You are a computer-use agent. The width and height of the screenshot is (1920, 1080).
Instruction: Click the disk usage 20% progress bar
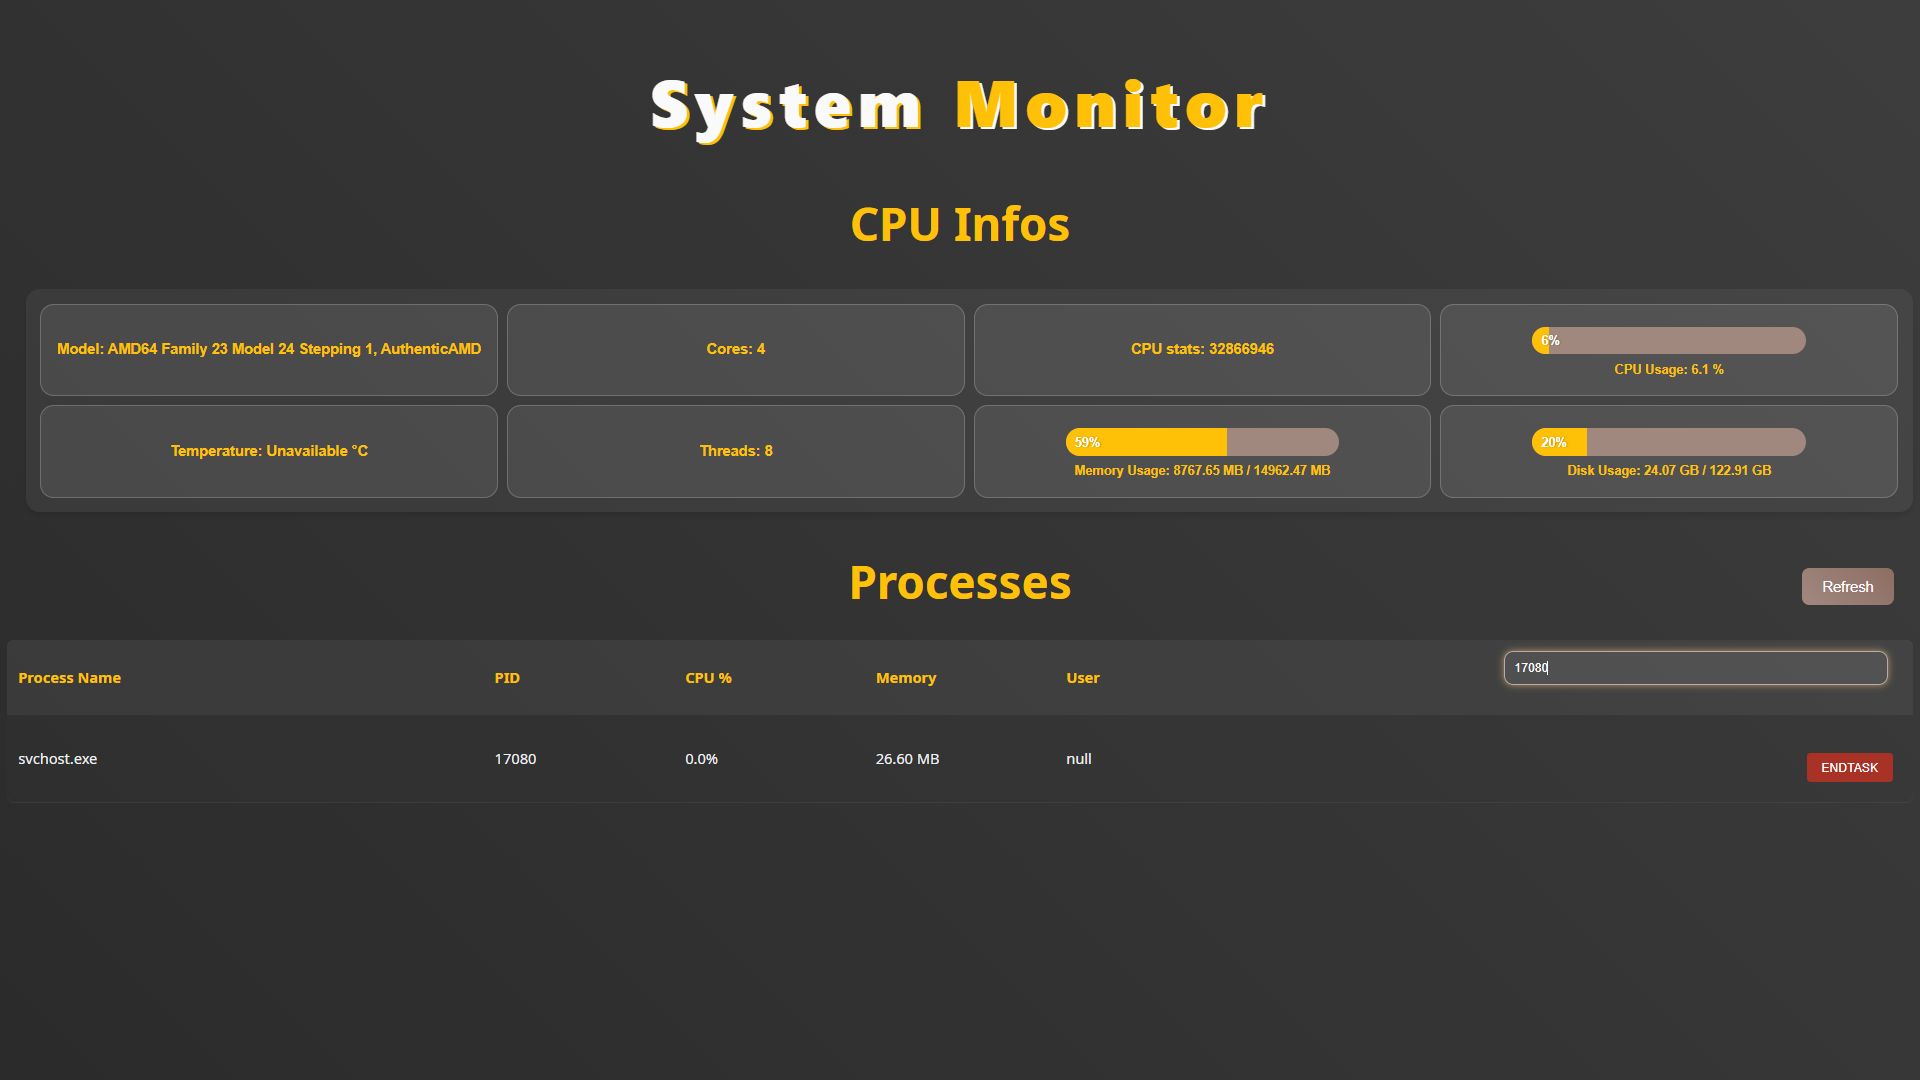point(1668,442)
